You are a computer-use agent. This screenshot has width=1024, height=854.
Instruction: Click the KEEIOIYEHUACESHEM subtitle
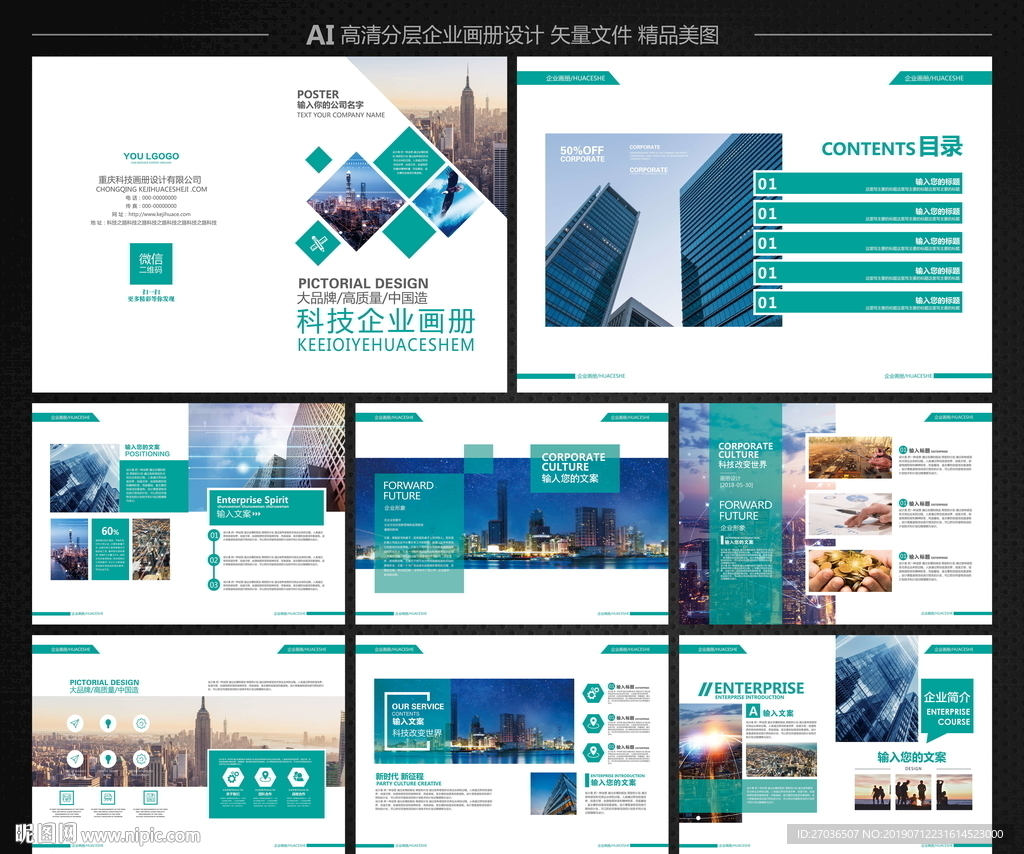click(386, 345)
